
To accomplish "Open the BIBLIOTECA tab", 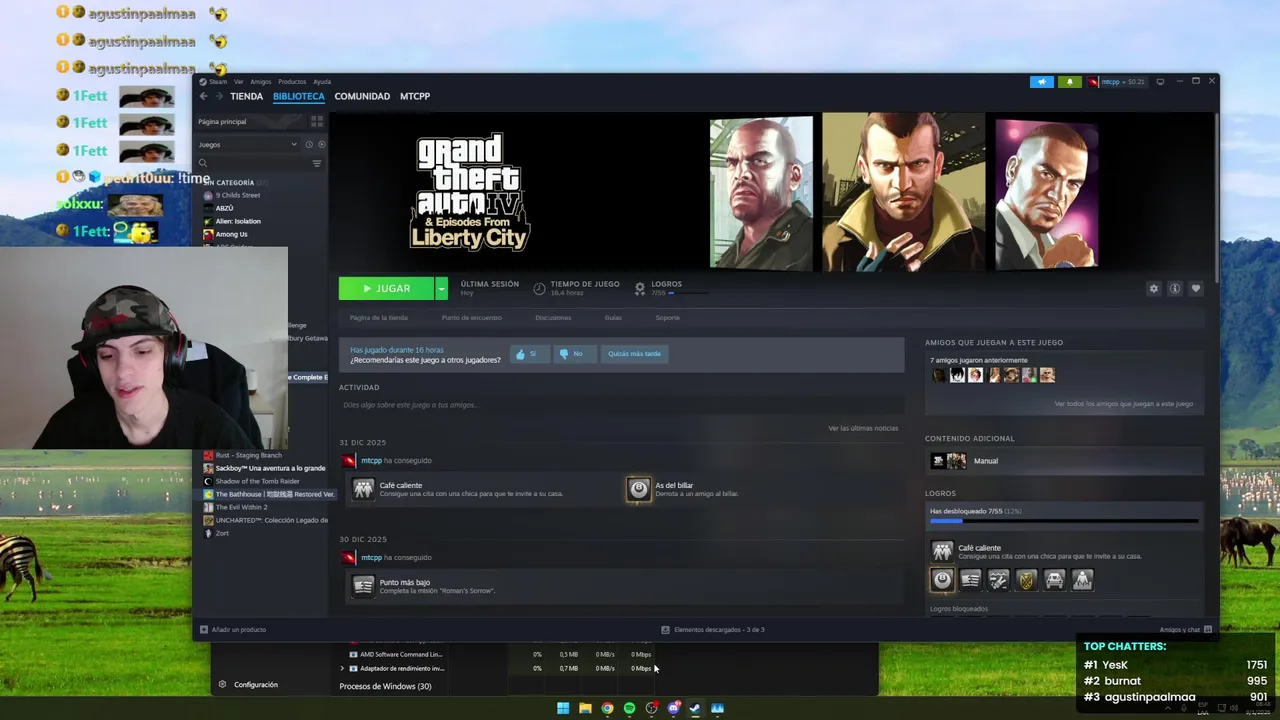I will [298, 96].
